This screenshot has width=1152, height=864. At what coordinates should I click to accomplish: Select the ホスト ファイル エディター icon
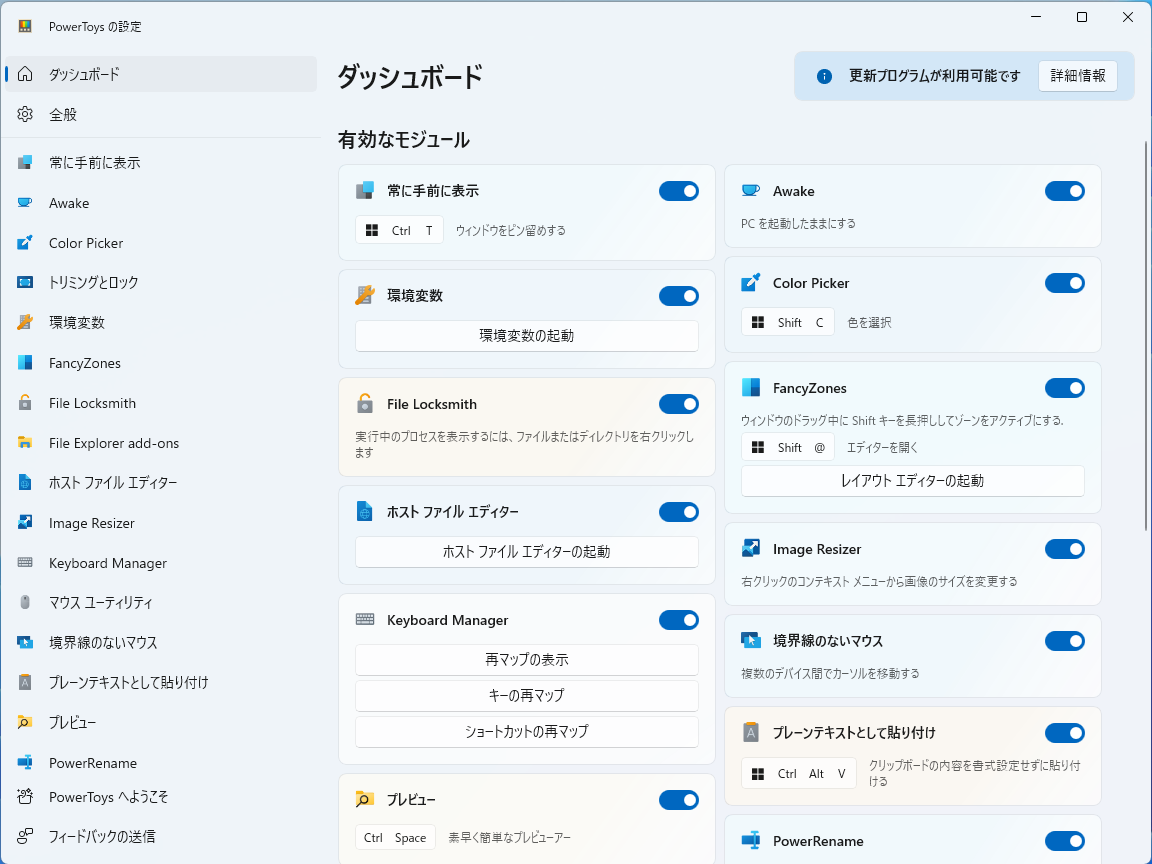point(24,483)
